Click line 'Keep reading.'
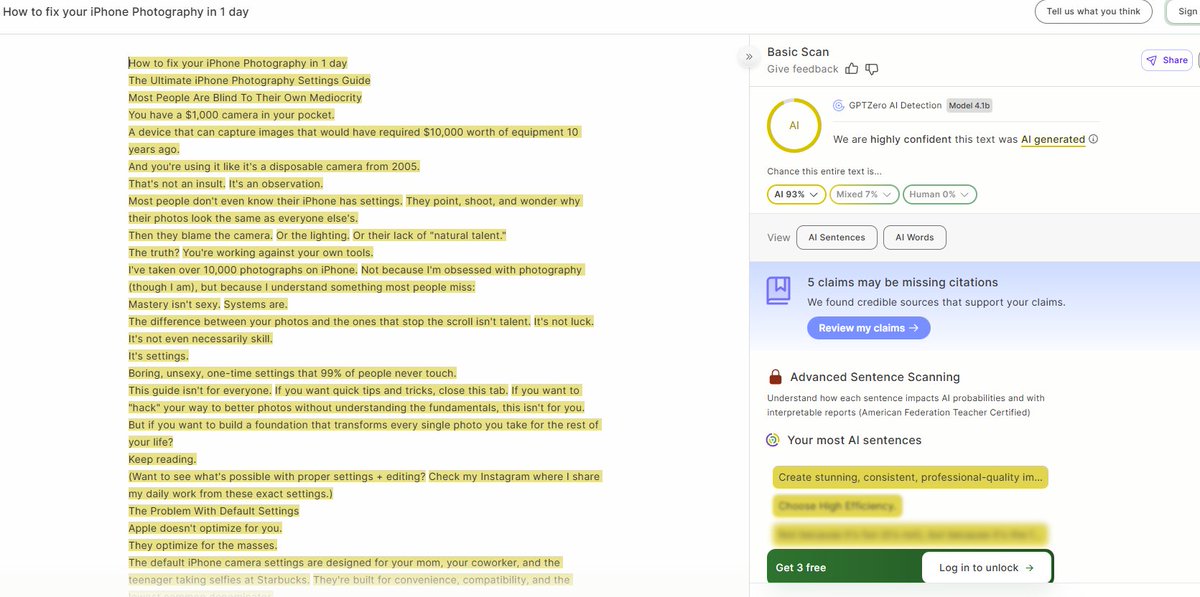 (162, 459)
